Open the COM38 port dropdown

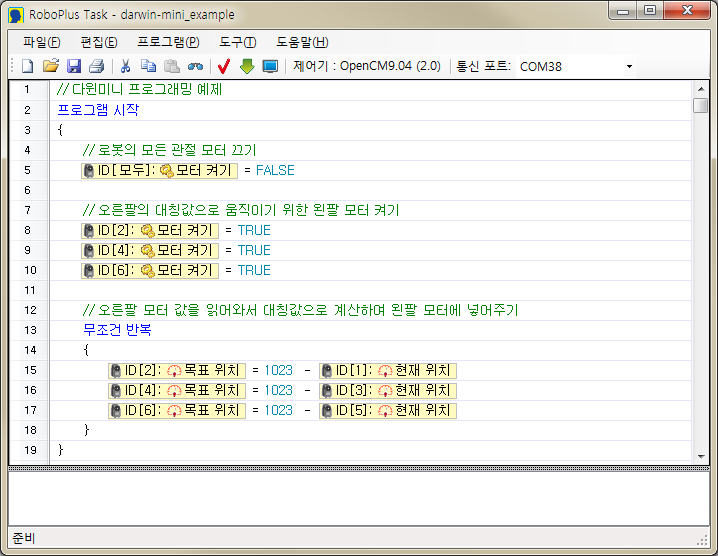[576, 66]
